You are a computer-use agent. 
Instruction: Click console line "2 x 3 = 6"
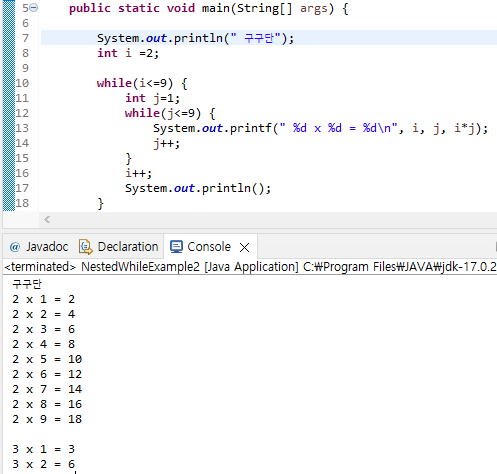[44, 329]
